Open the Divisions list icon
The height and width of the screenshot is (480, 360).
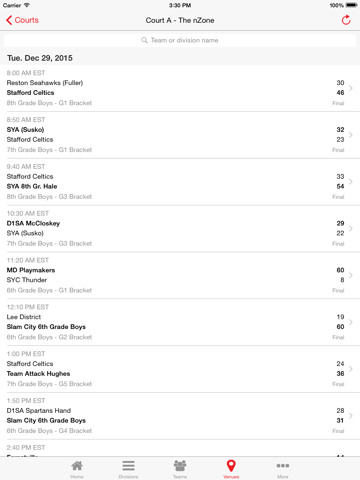[x=128, y=466]
